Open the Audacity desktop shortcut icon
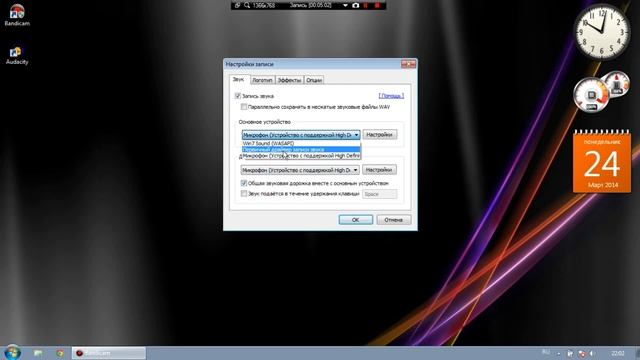 [17, 56]
